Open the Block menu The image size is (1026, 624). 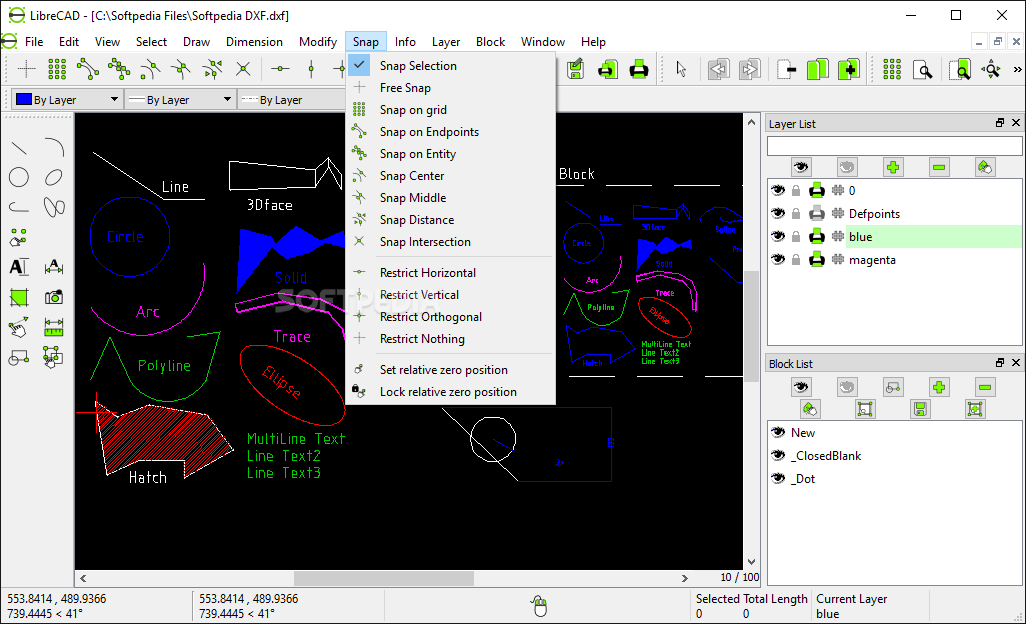coord(490,41)
